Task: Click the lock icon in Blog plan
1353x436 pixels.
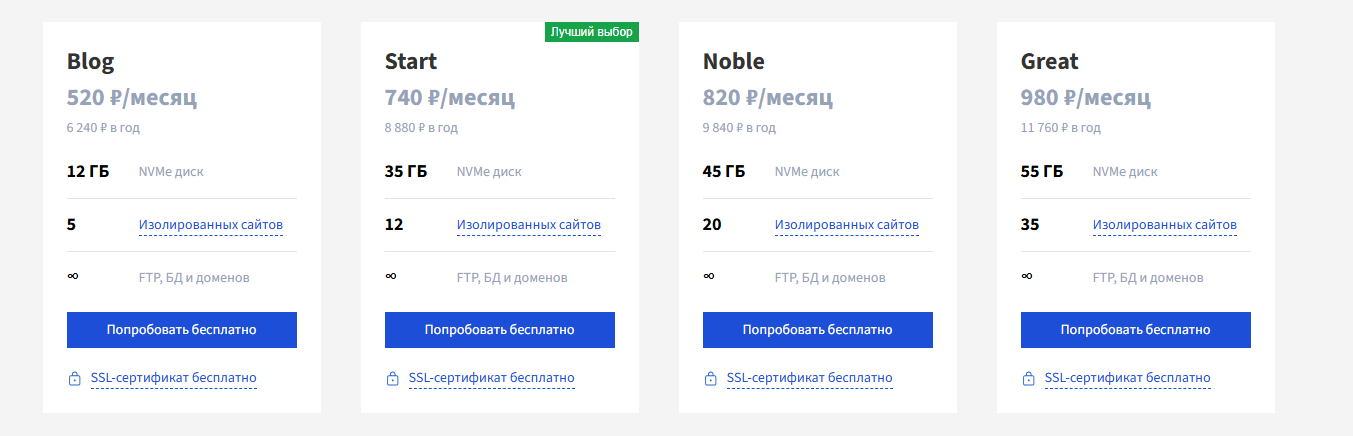Action: (x=74, y=379)
